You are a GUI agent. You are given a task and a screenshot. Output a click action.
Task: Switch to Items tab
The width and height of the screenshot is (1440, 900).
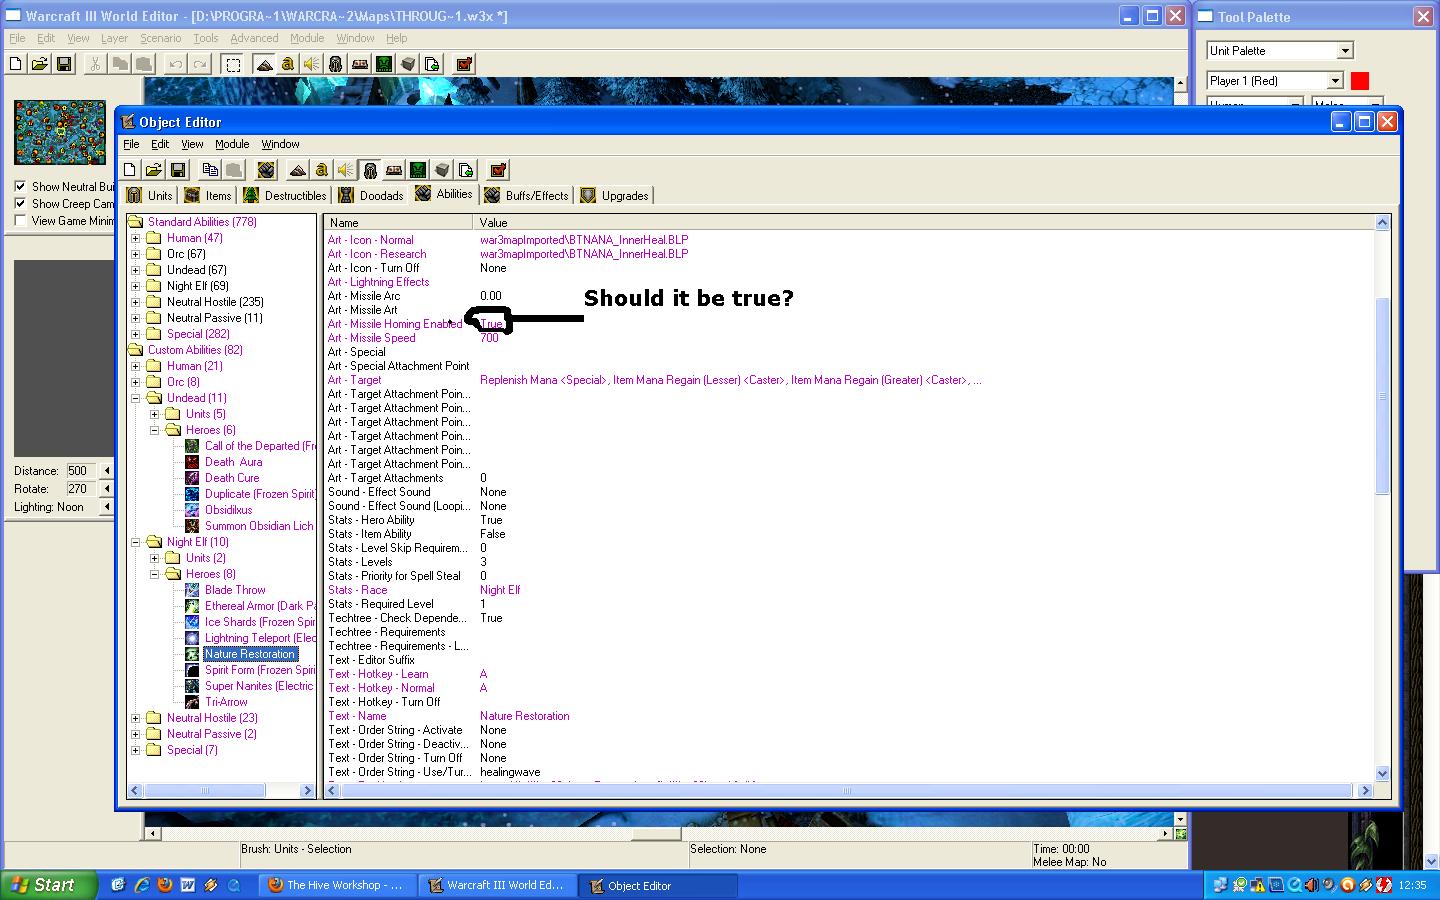point(209,196)
